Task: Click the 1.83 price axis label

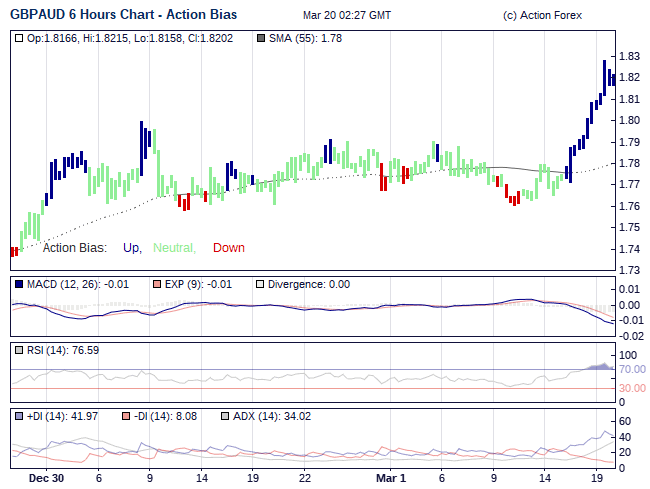Action: point(629,56)
